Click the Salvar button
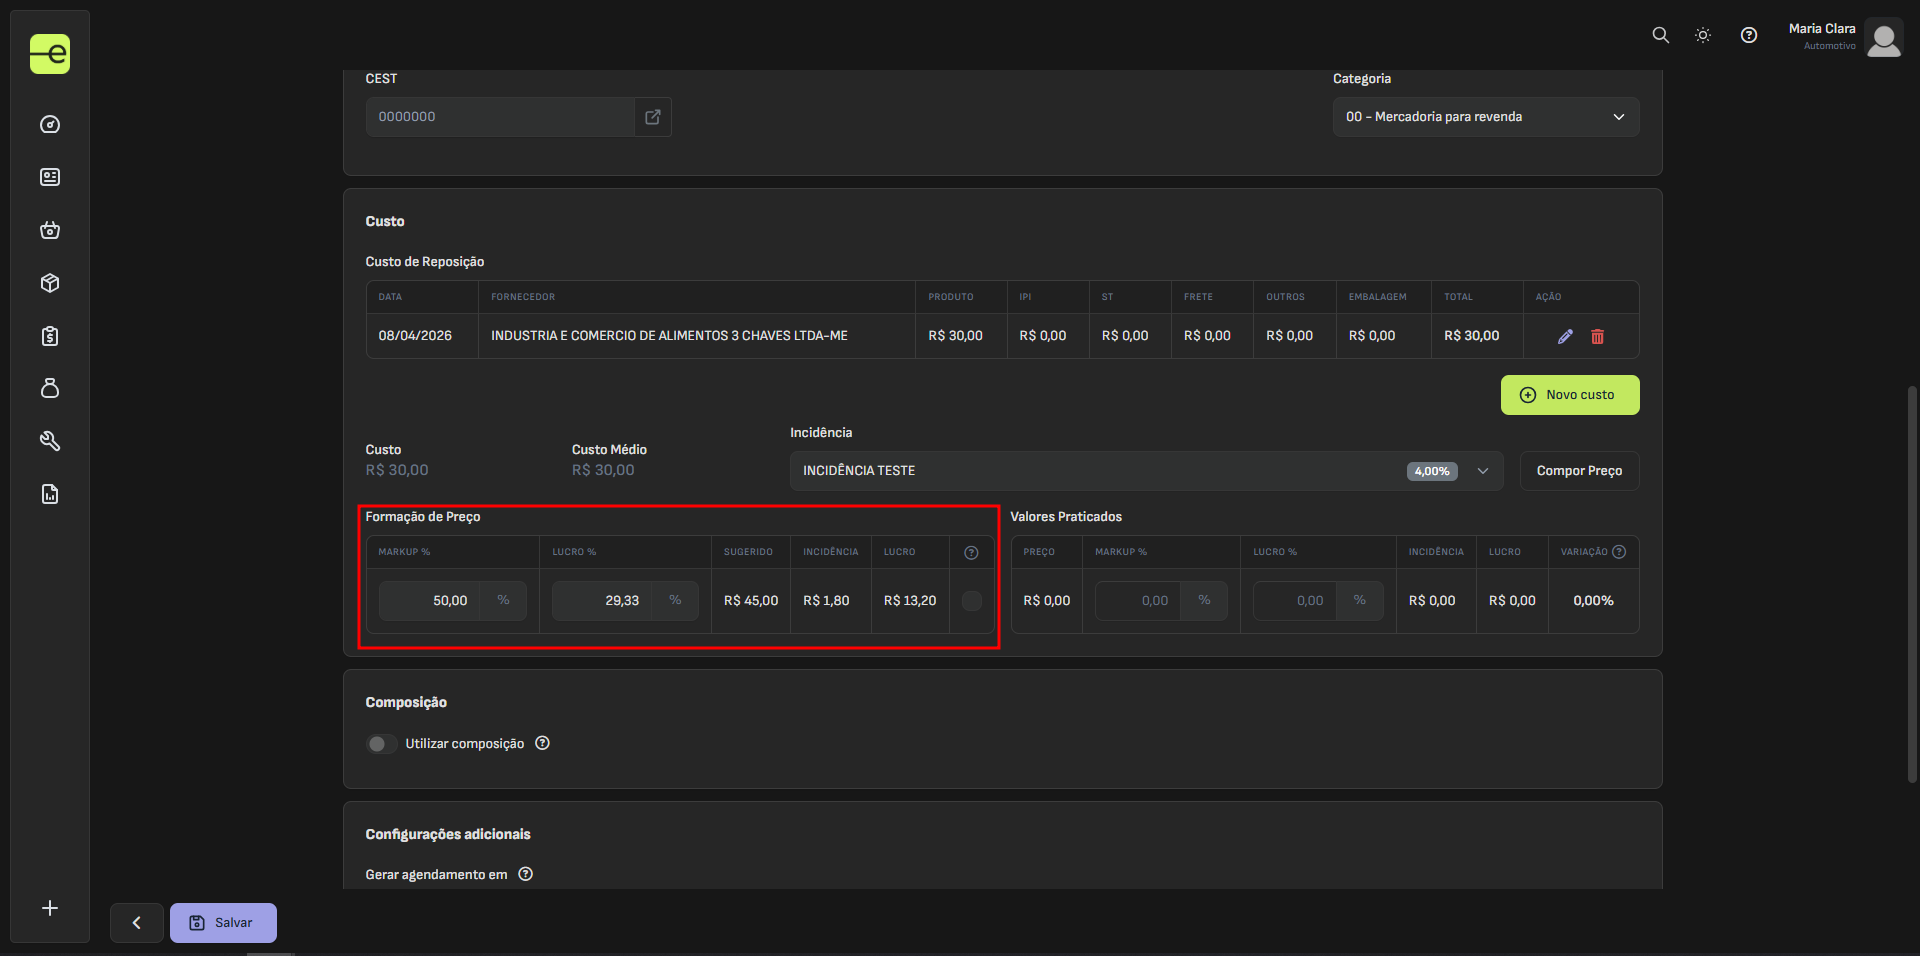The image size is (1920, 956). [223, 923]
